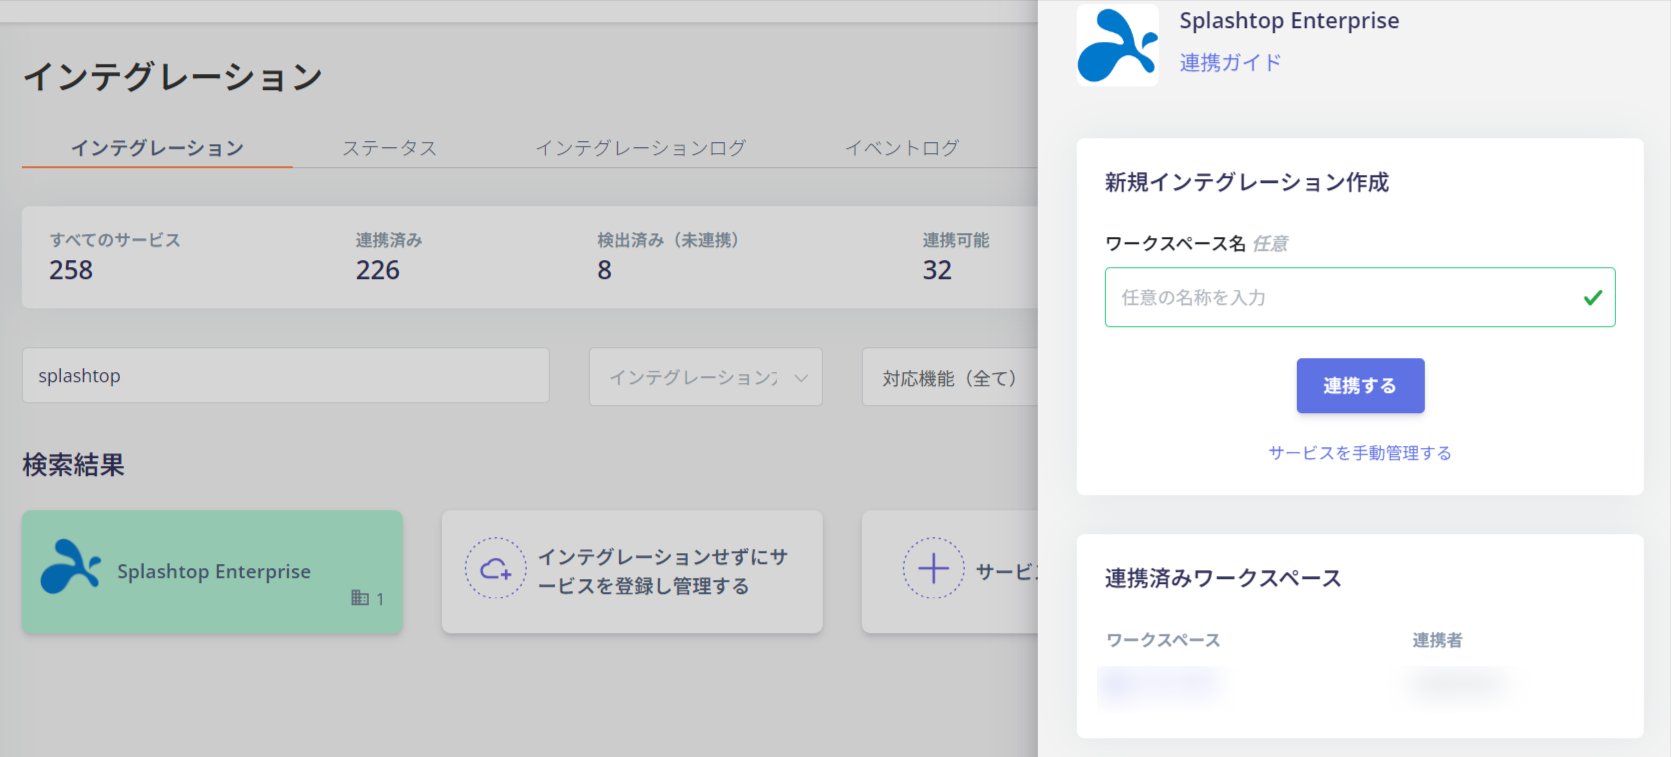Viewport: 1671px width, 757px height.
Task: Click the building icon on the Splashtop Enterprise card
Action: (x=360, y=598)
